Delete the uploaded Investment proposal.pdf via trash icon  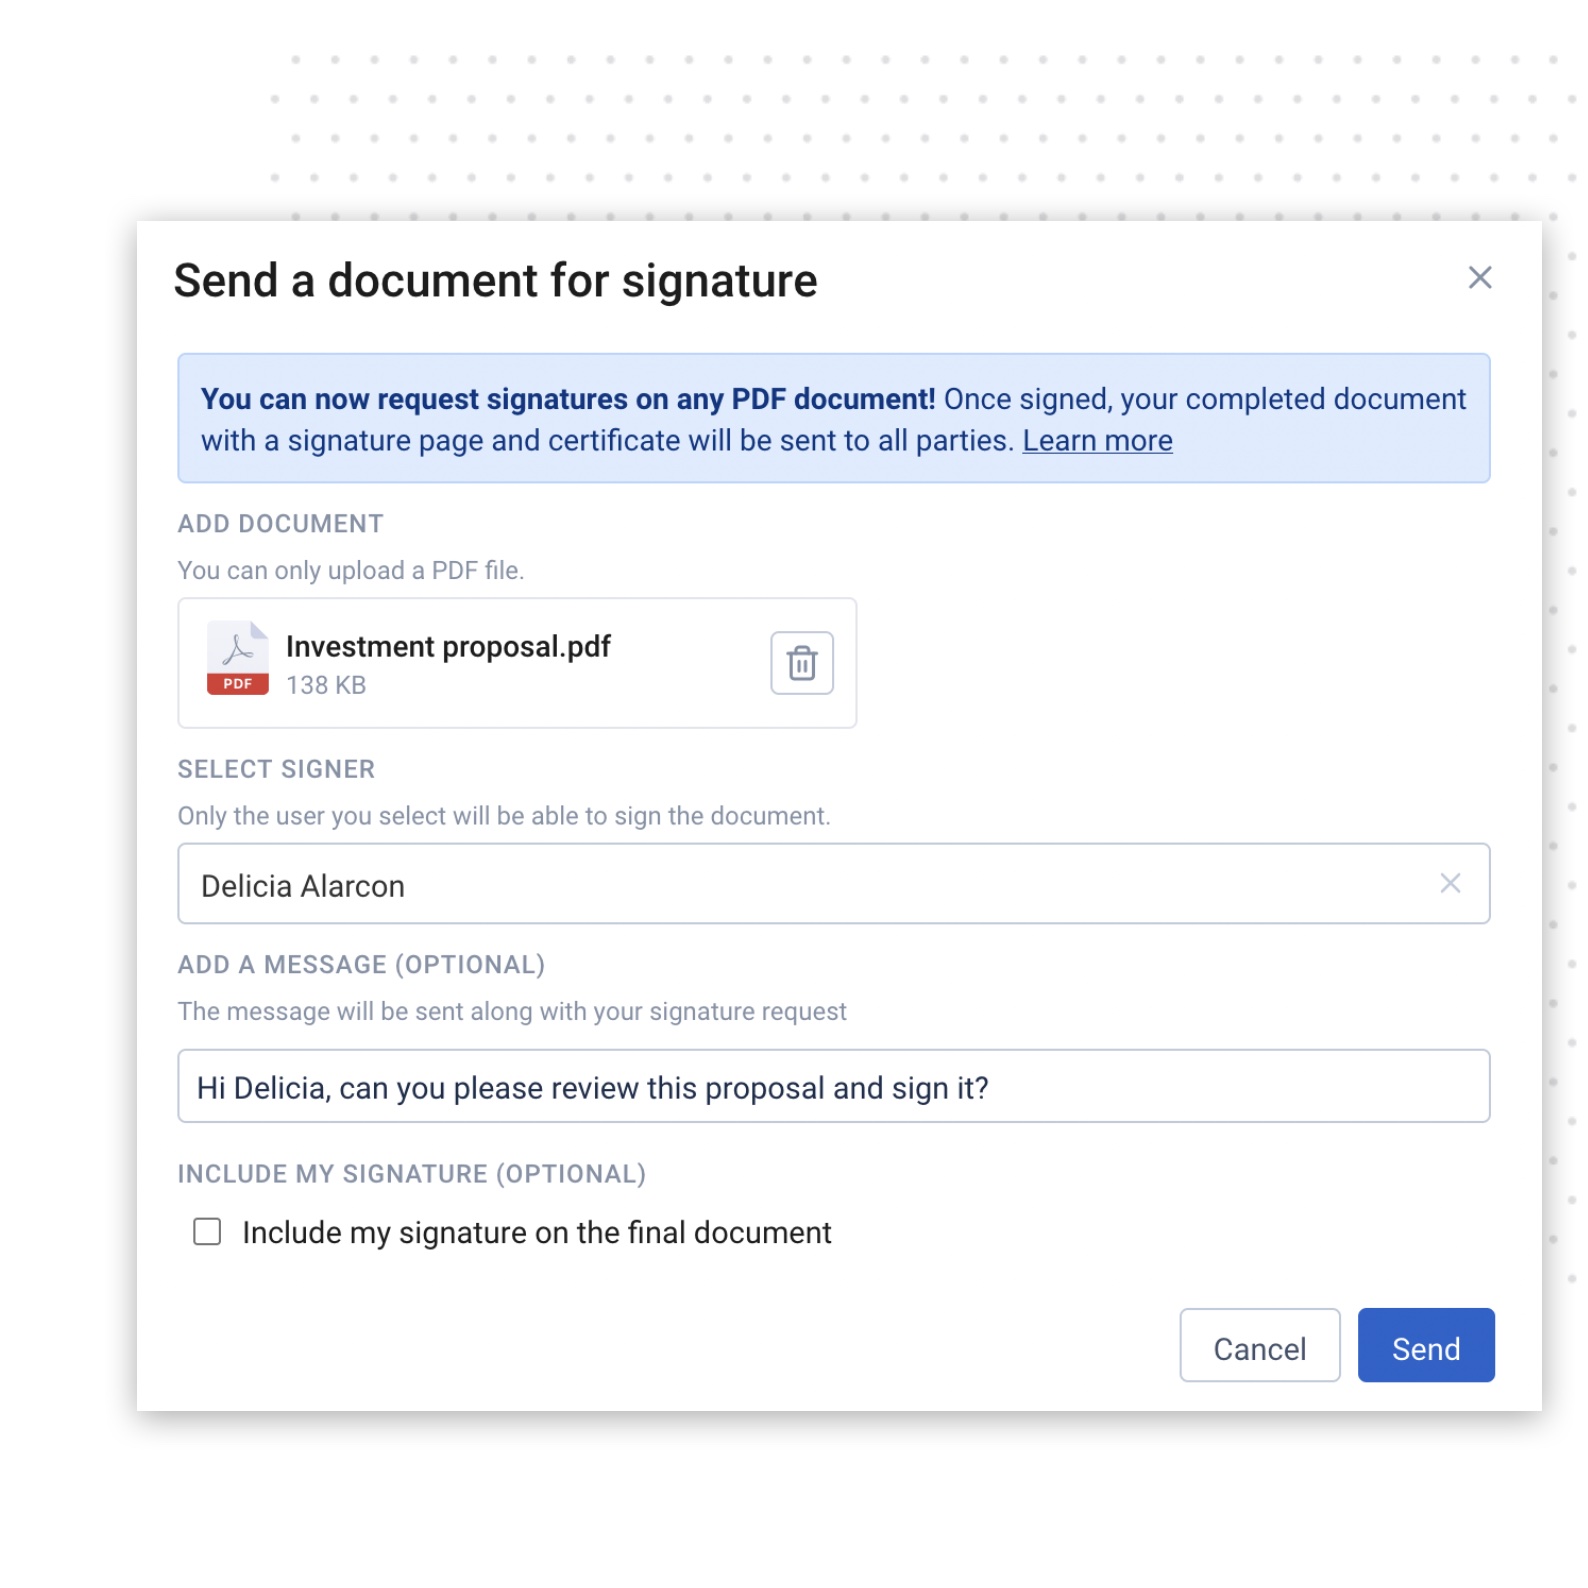(x=801, y=663)
